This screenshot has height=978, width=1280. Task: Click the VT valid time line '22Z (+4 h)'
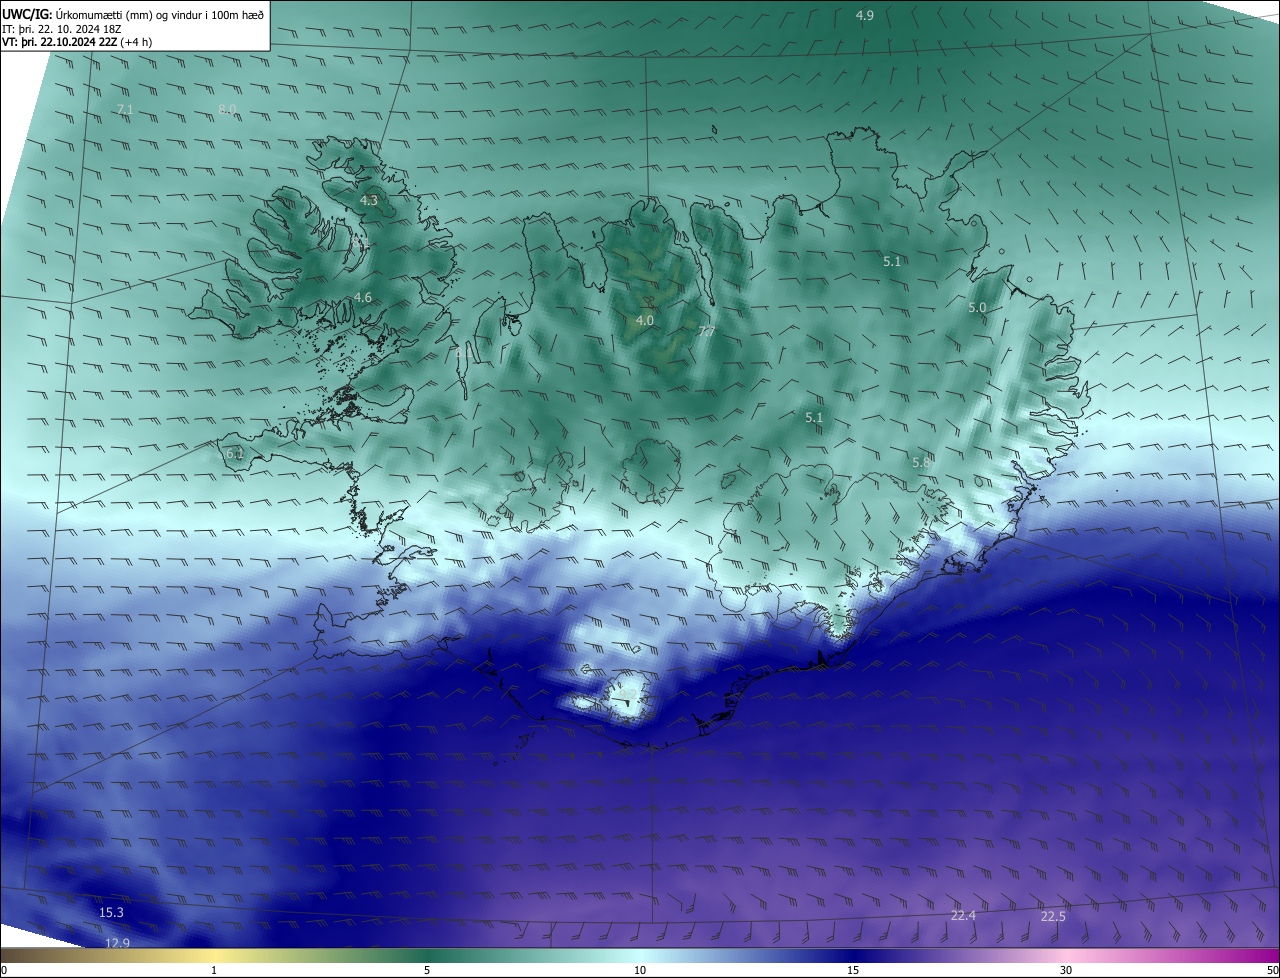click(124, 43)
